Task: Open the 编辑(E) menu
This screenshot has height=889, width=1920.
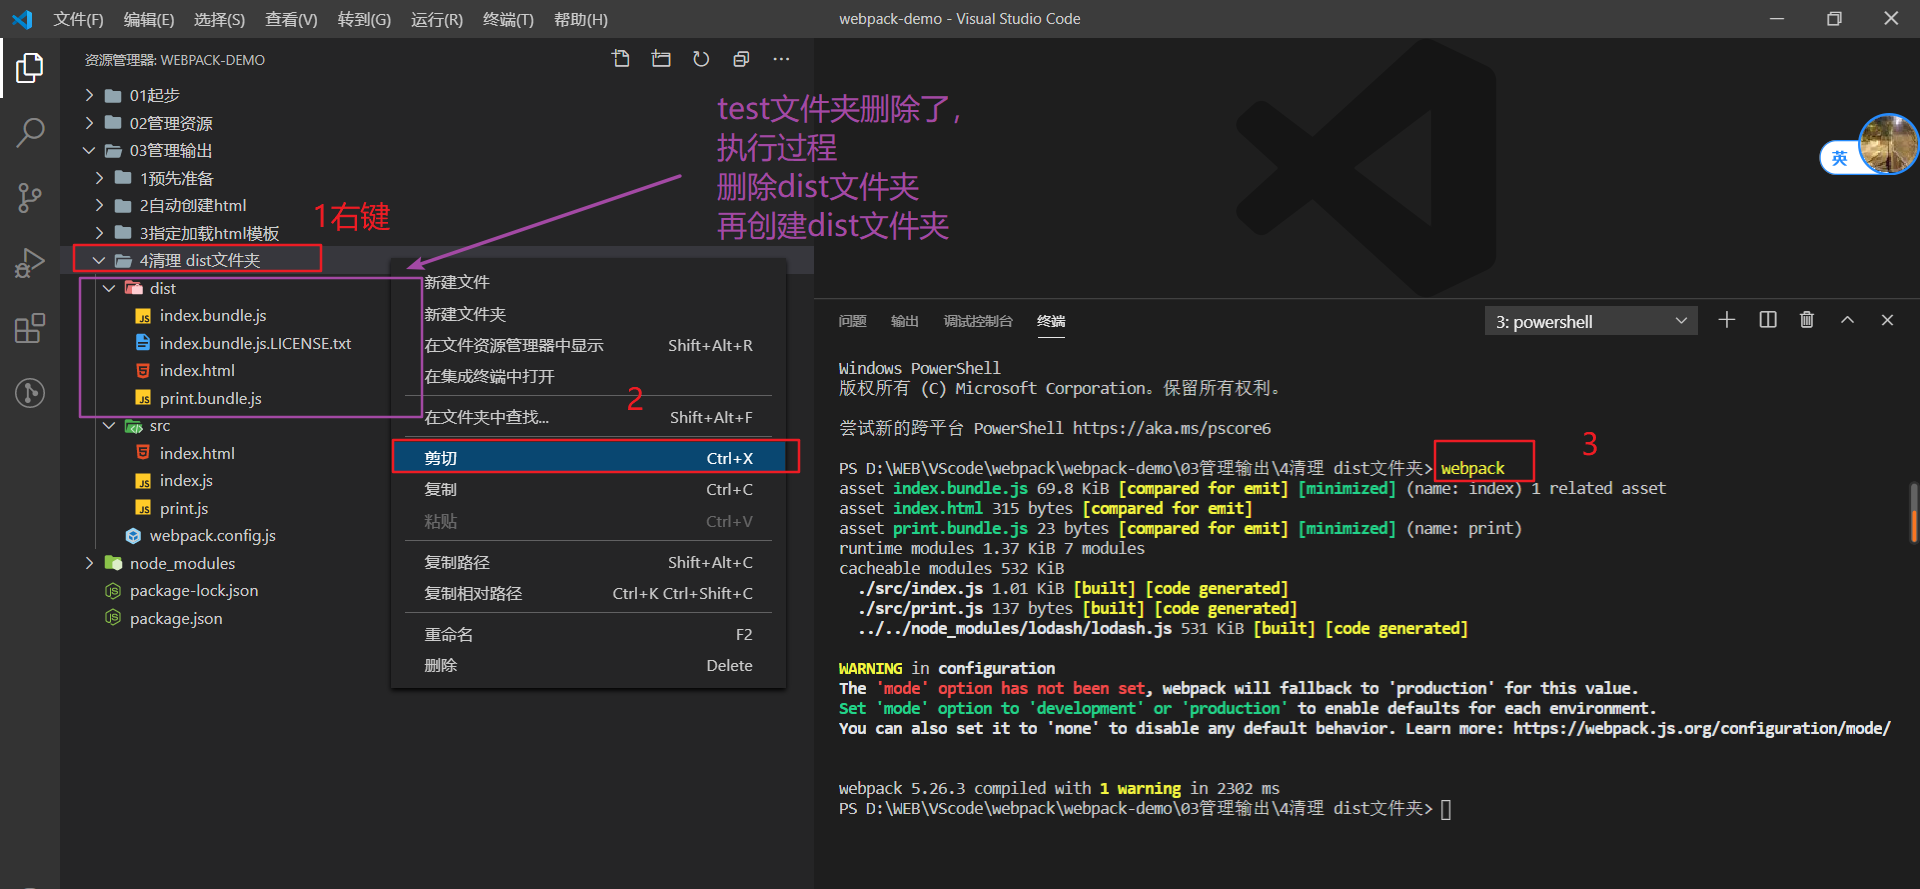Action: coord(148,19)
